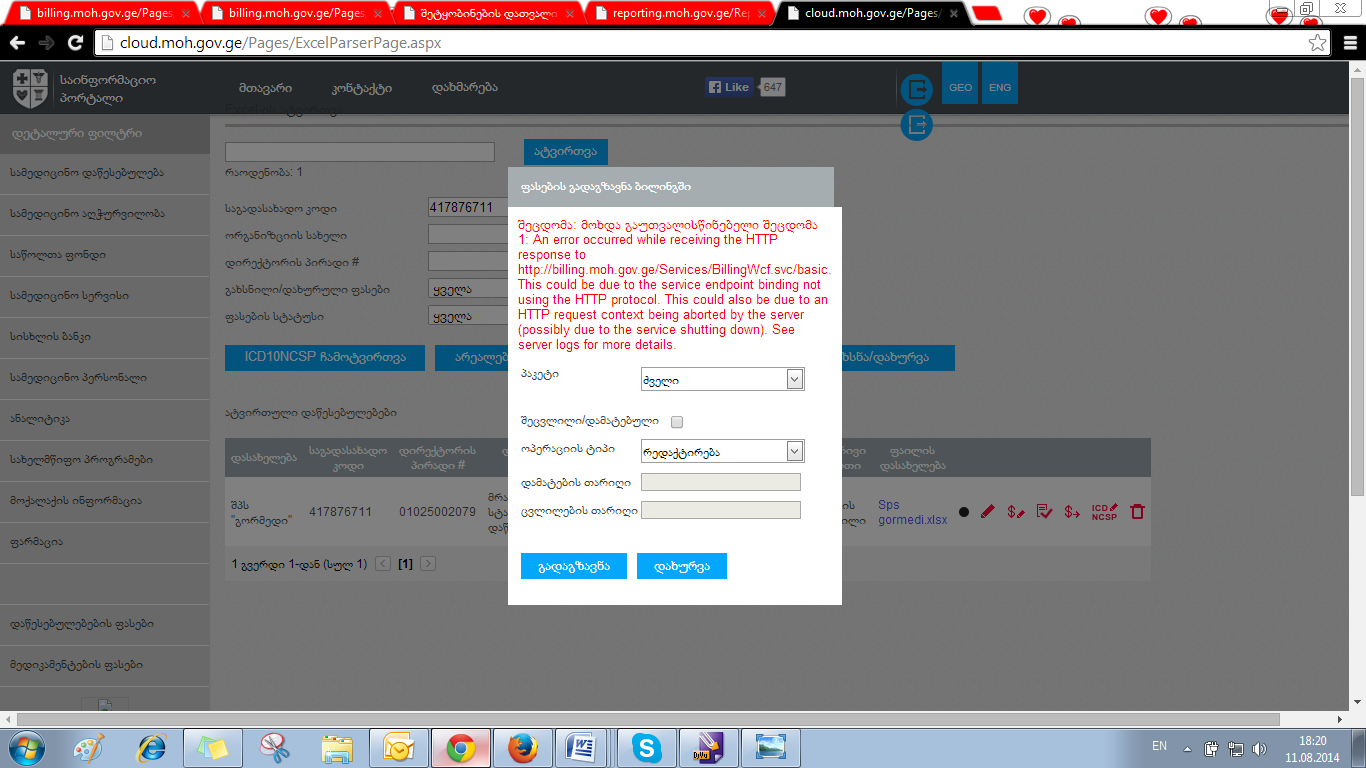Open the 'Sps gormedi.xlsx' file link

tap(912, 512)
